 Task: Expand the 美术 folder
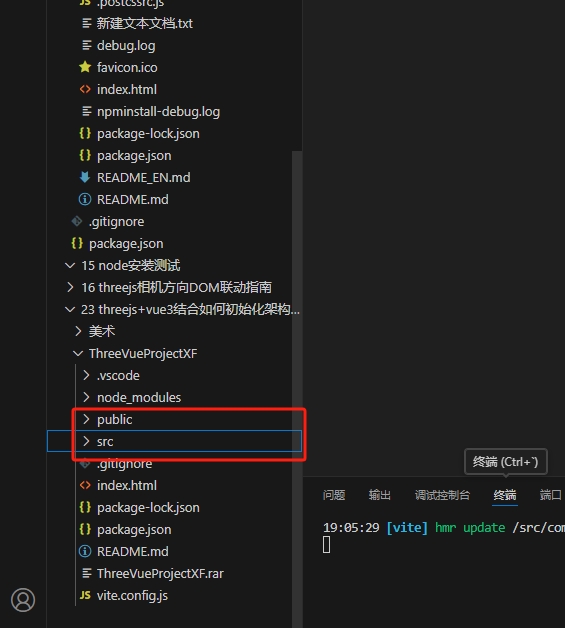point(78,331)
